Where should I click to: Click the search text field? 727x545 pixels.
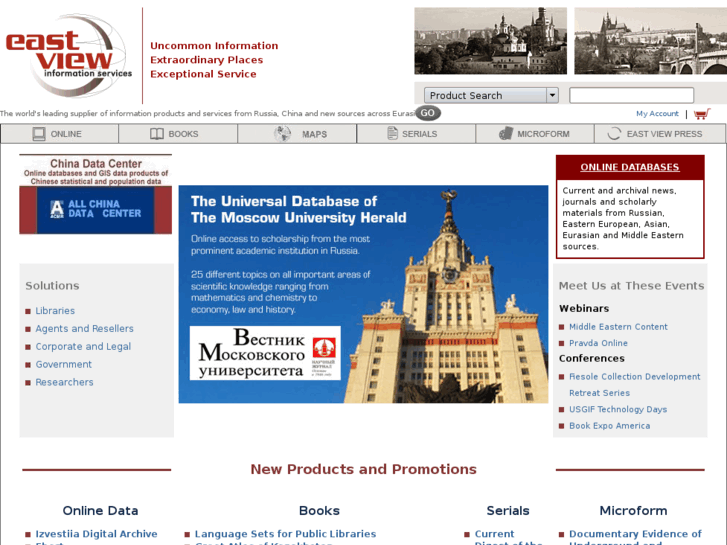[x=631, y=95]
